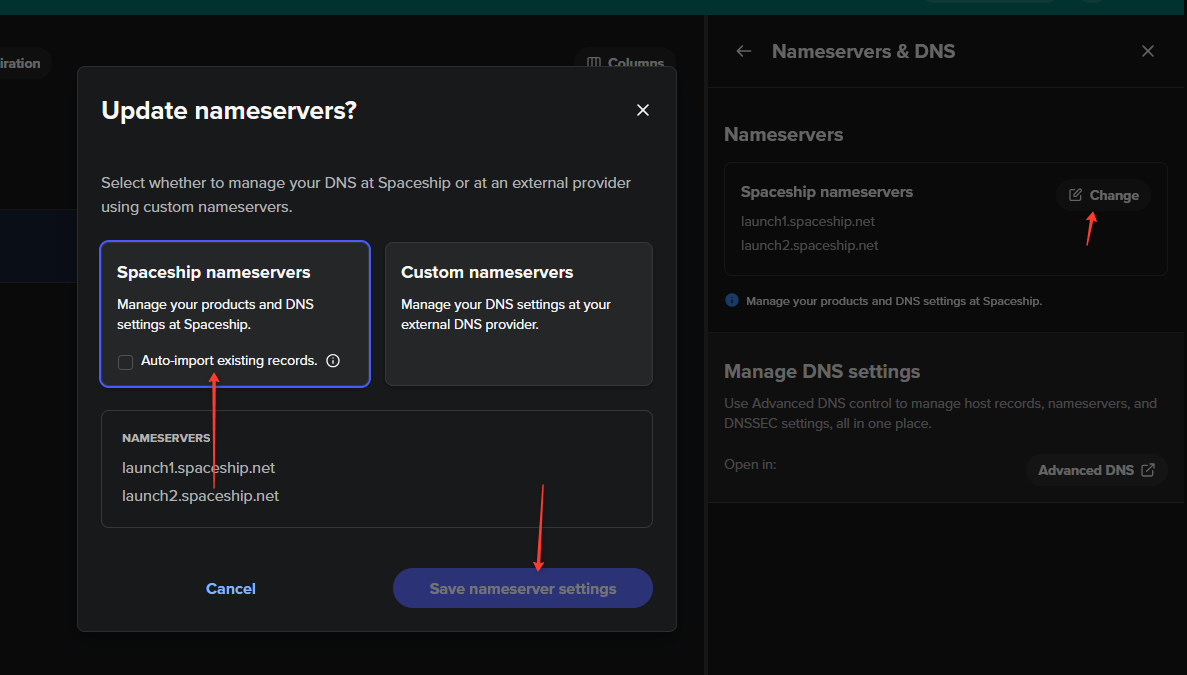Close the Update nameservers dialog
Image resolution: width=1187 pixels, height=675 pixels.
point(643,110)
